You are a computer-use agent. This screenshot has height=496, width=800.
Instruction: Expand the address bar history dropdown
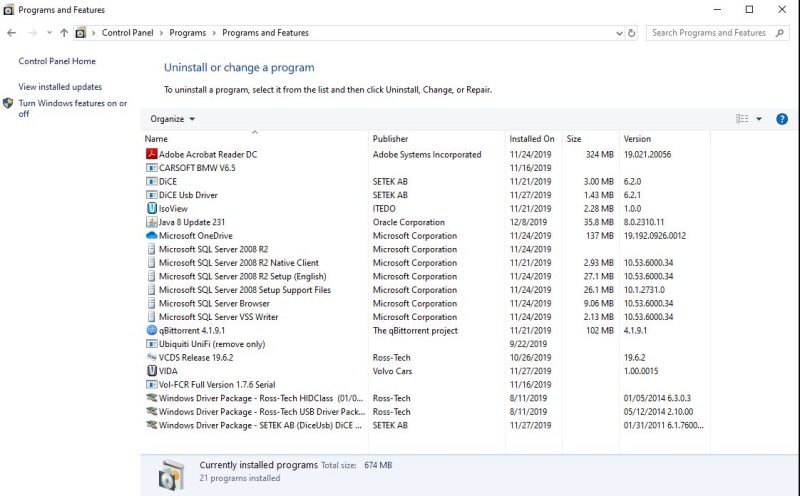(x=619, y=33)
